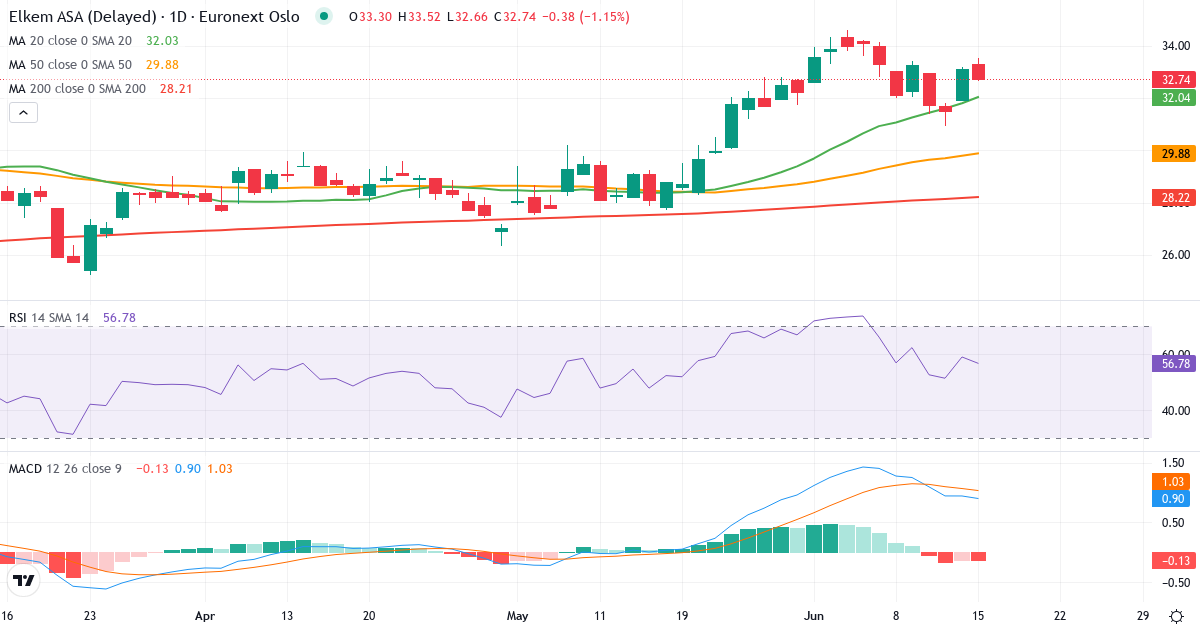Click the 34.00 price axis label
This screenshot has width=1200, height=630.
(x=1174, y=46)
